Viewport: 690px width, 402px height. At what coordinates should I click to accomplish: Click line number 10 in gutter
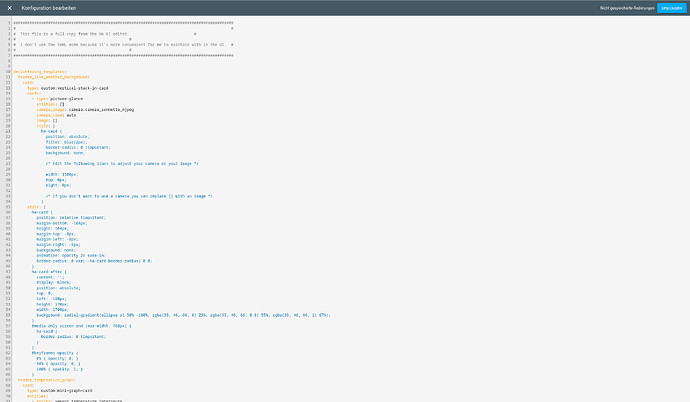[x=8, y=72]
